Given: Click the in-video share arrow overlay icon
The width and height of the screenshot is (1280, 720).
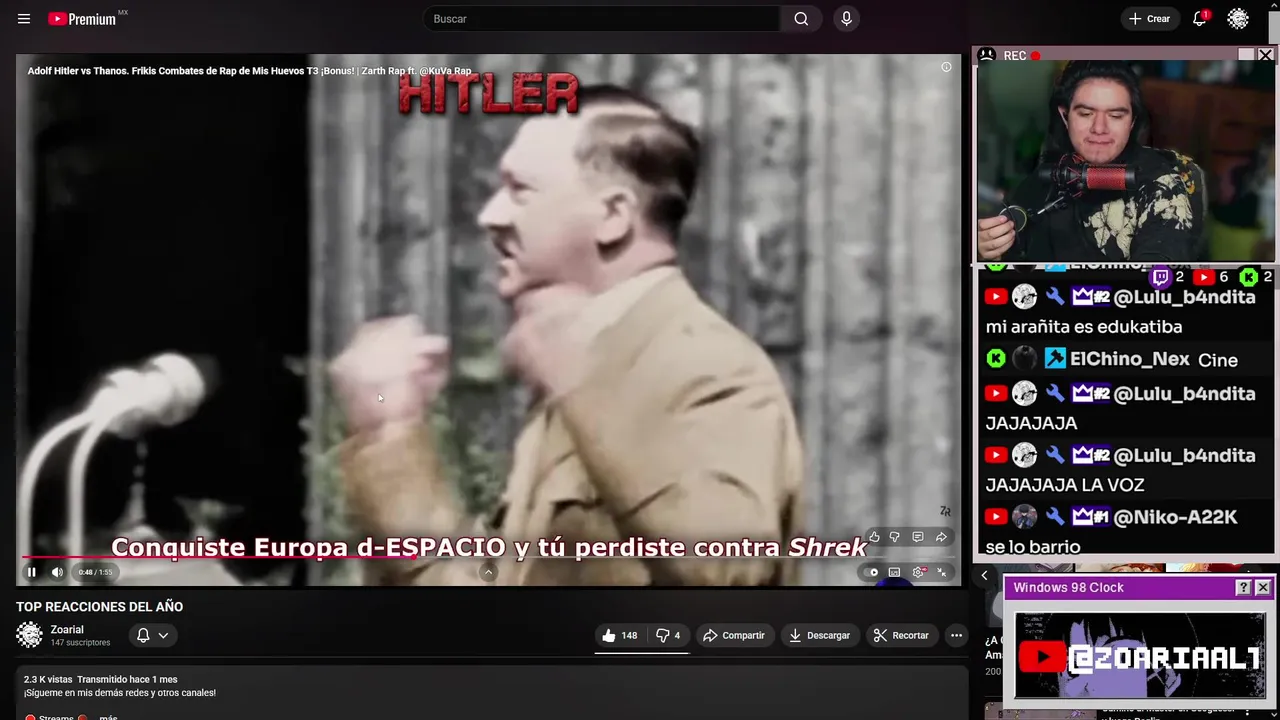Looking at the screenshot, I should point(941,537).
